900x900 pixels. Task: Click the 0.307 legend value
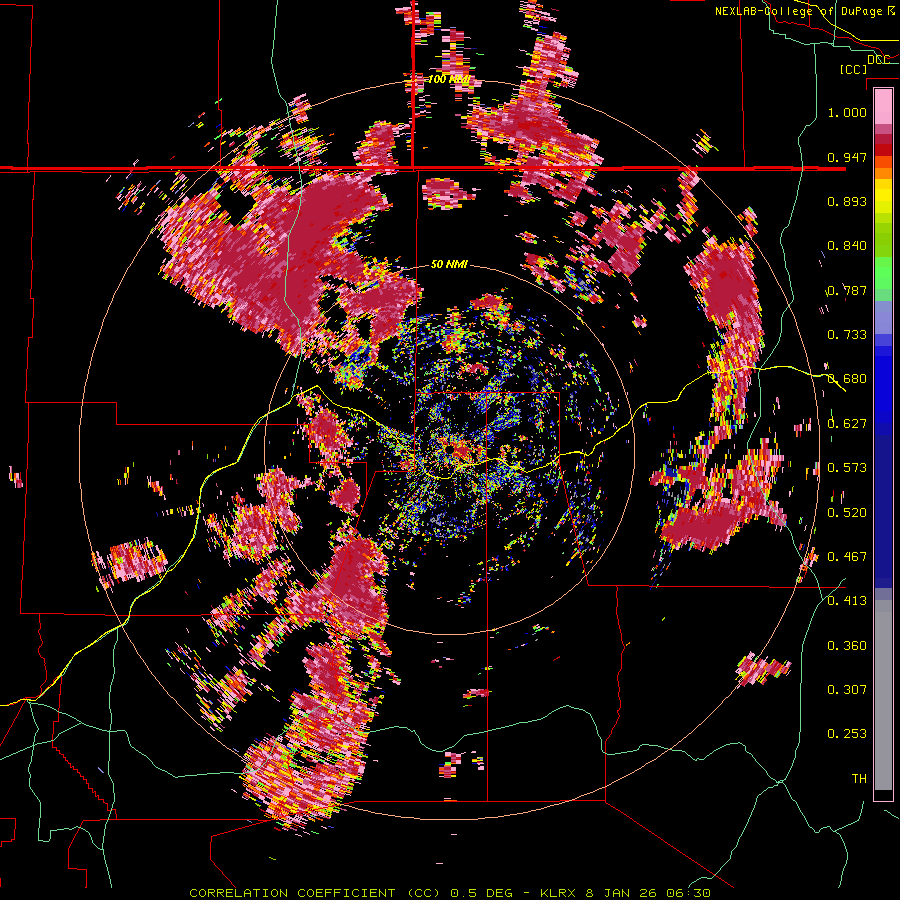click(847, 690)
